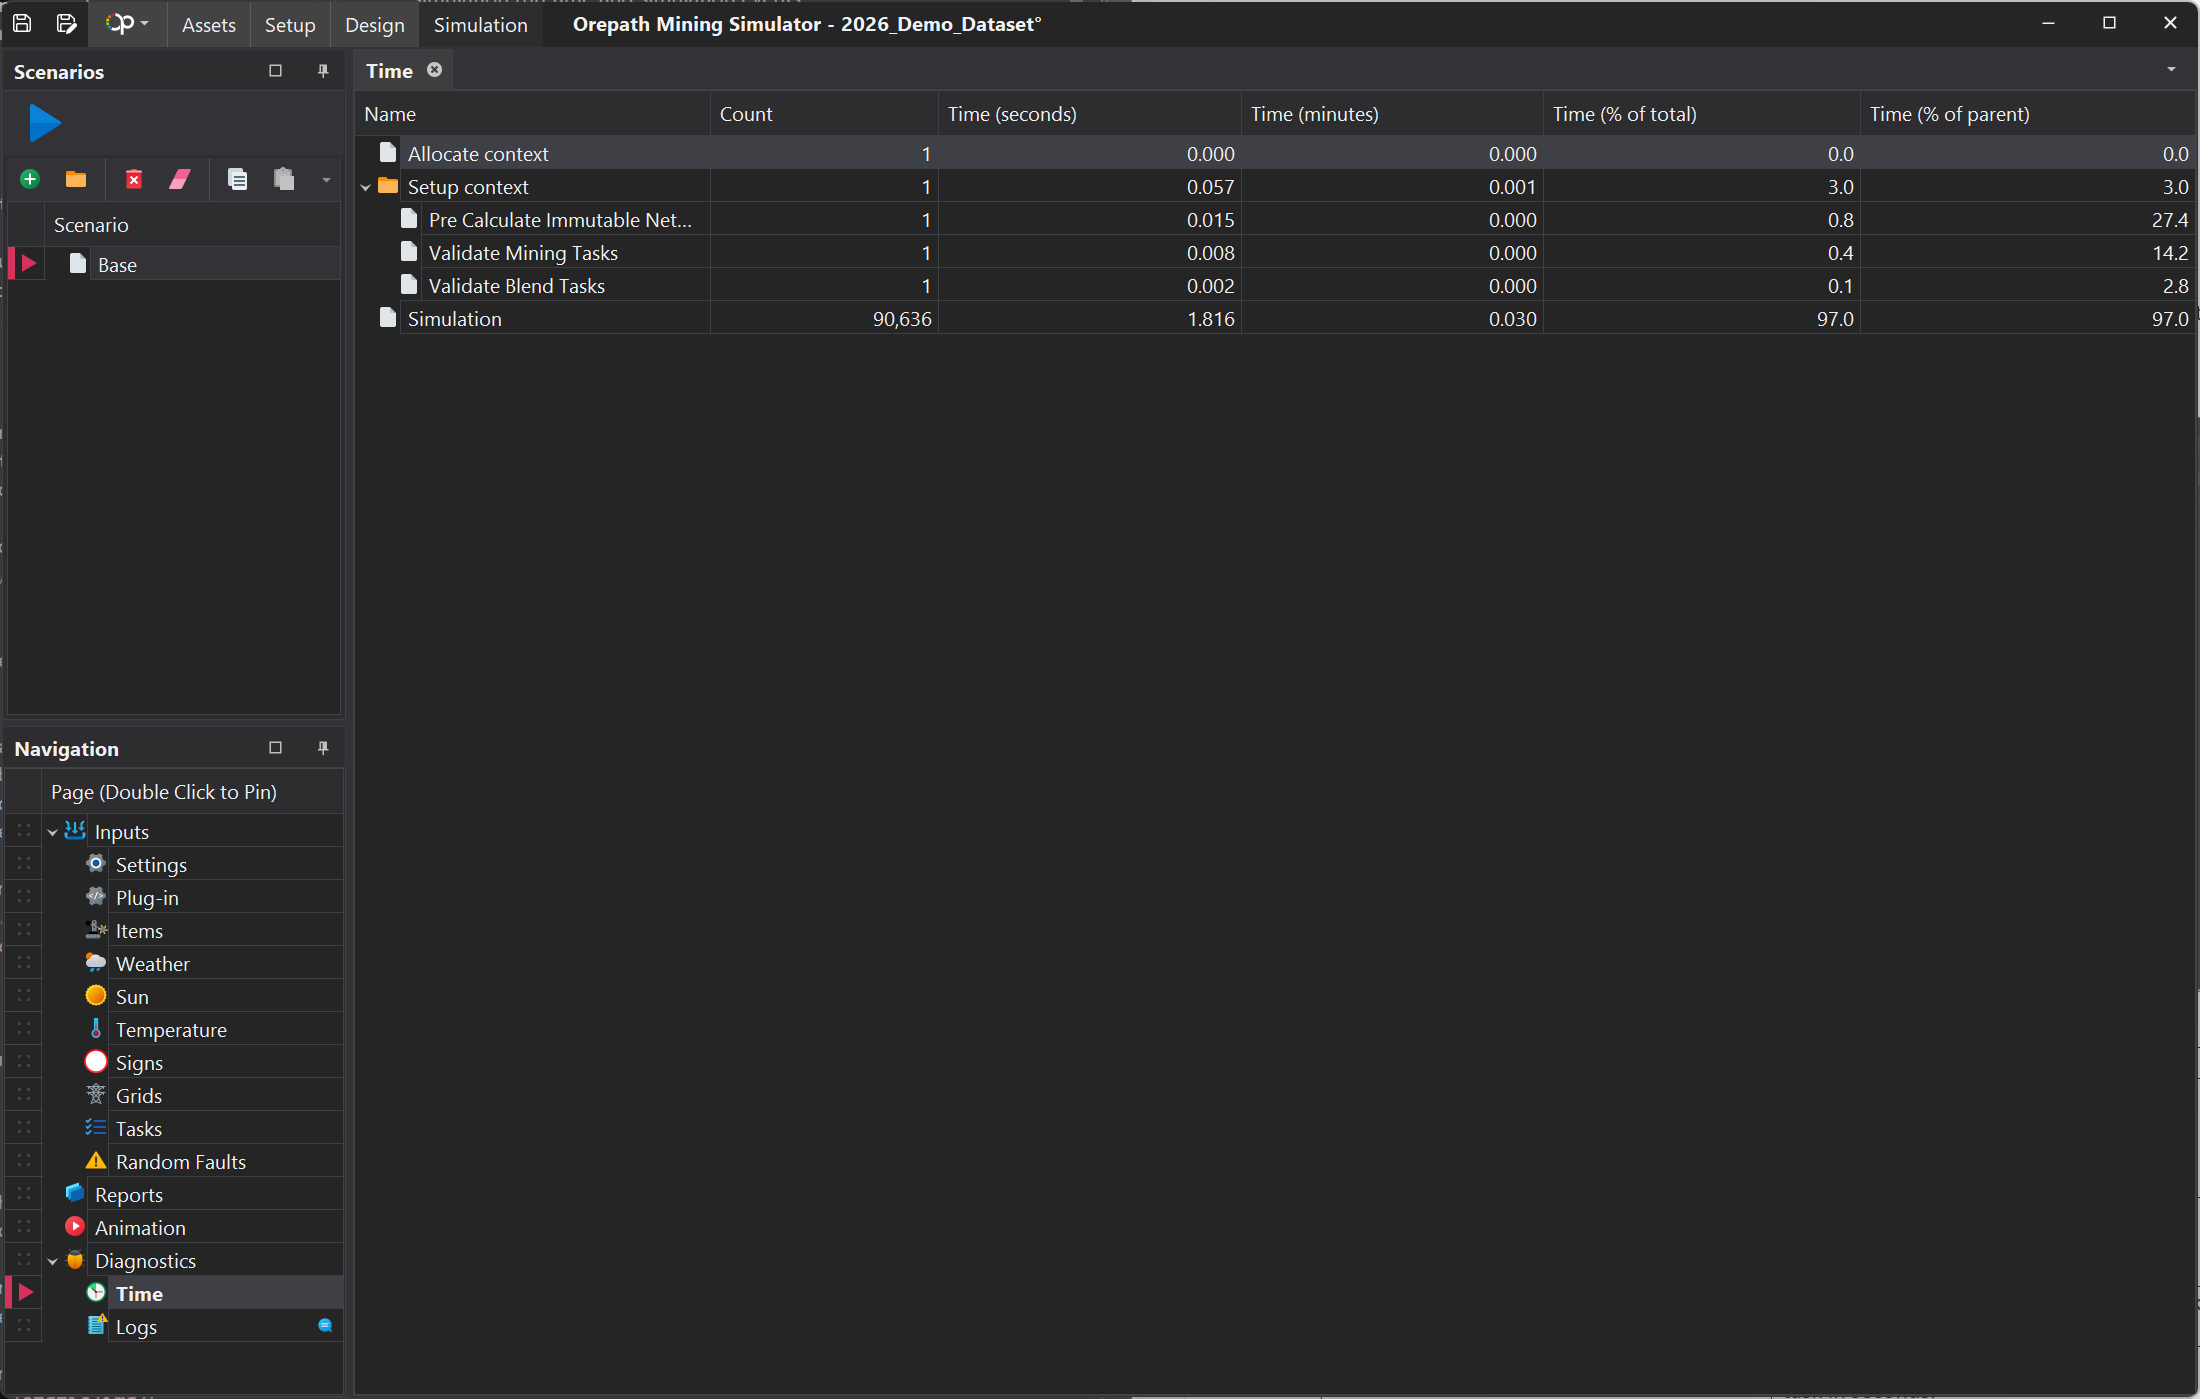Open the Design menu
The width and height of the screenshot is (2200, 1399).
pos(375,25)
